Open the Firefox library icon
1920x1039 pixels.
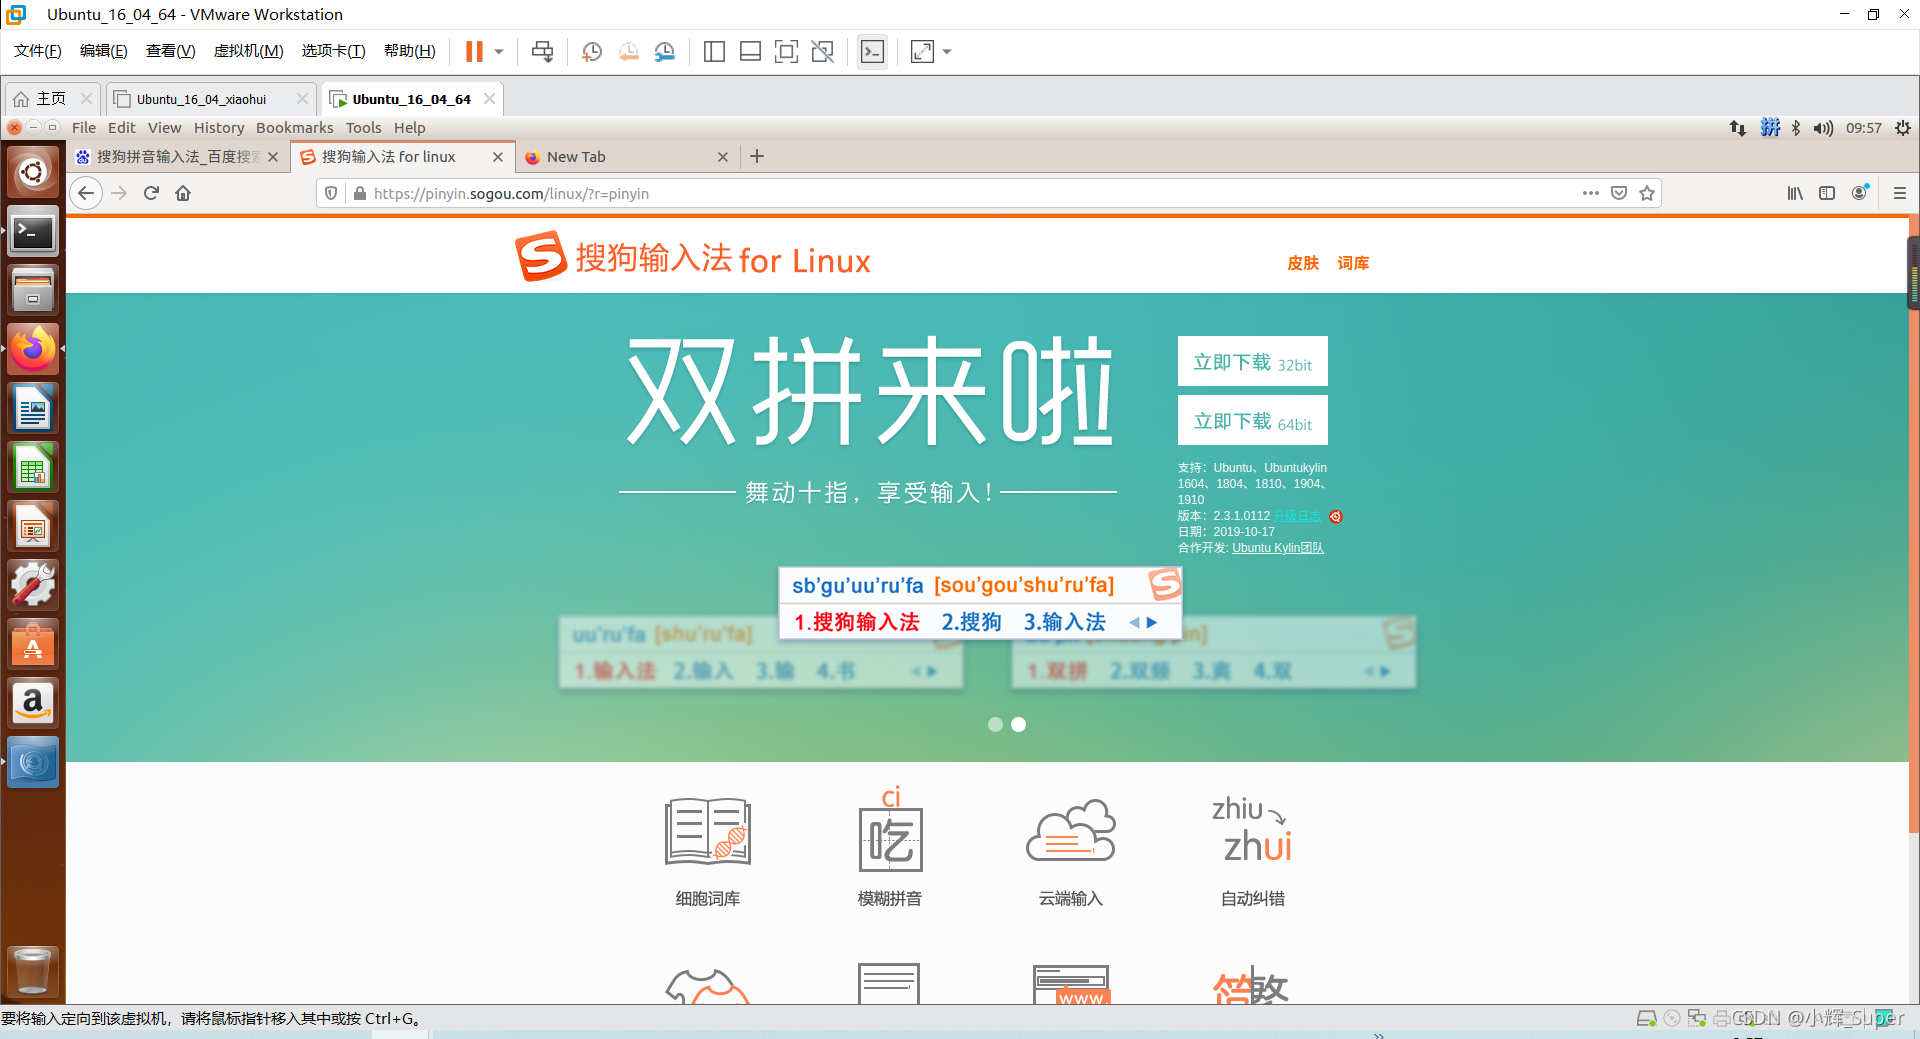coord(1795,193)
